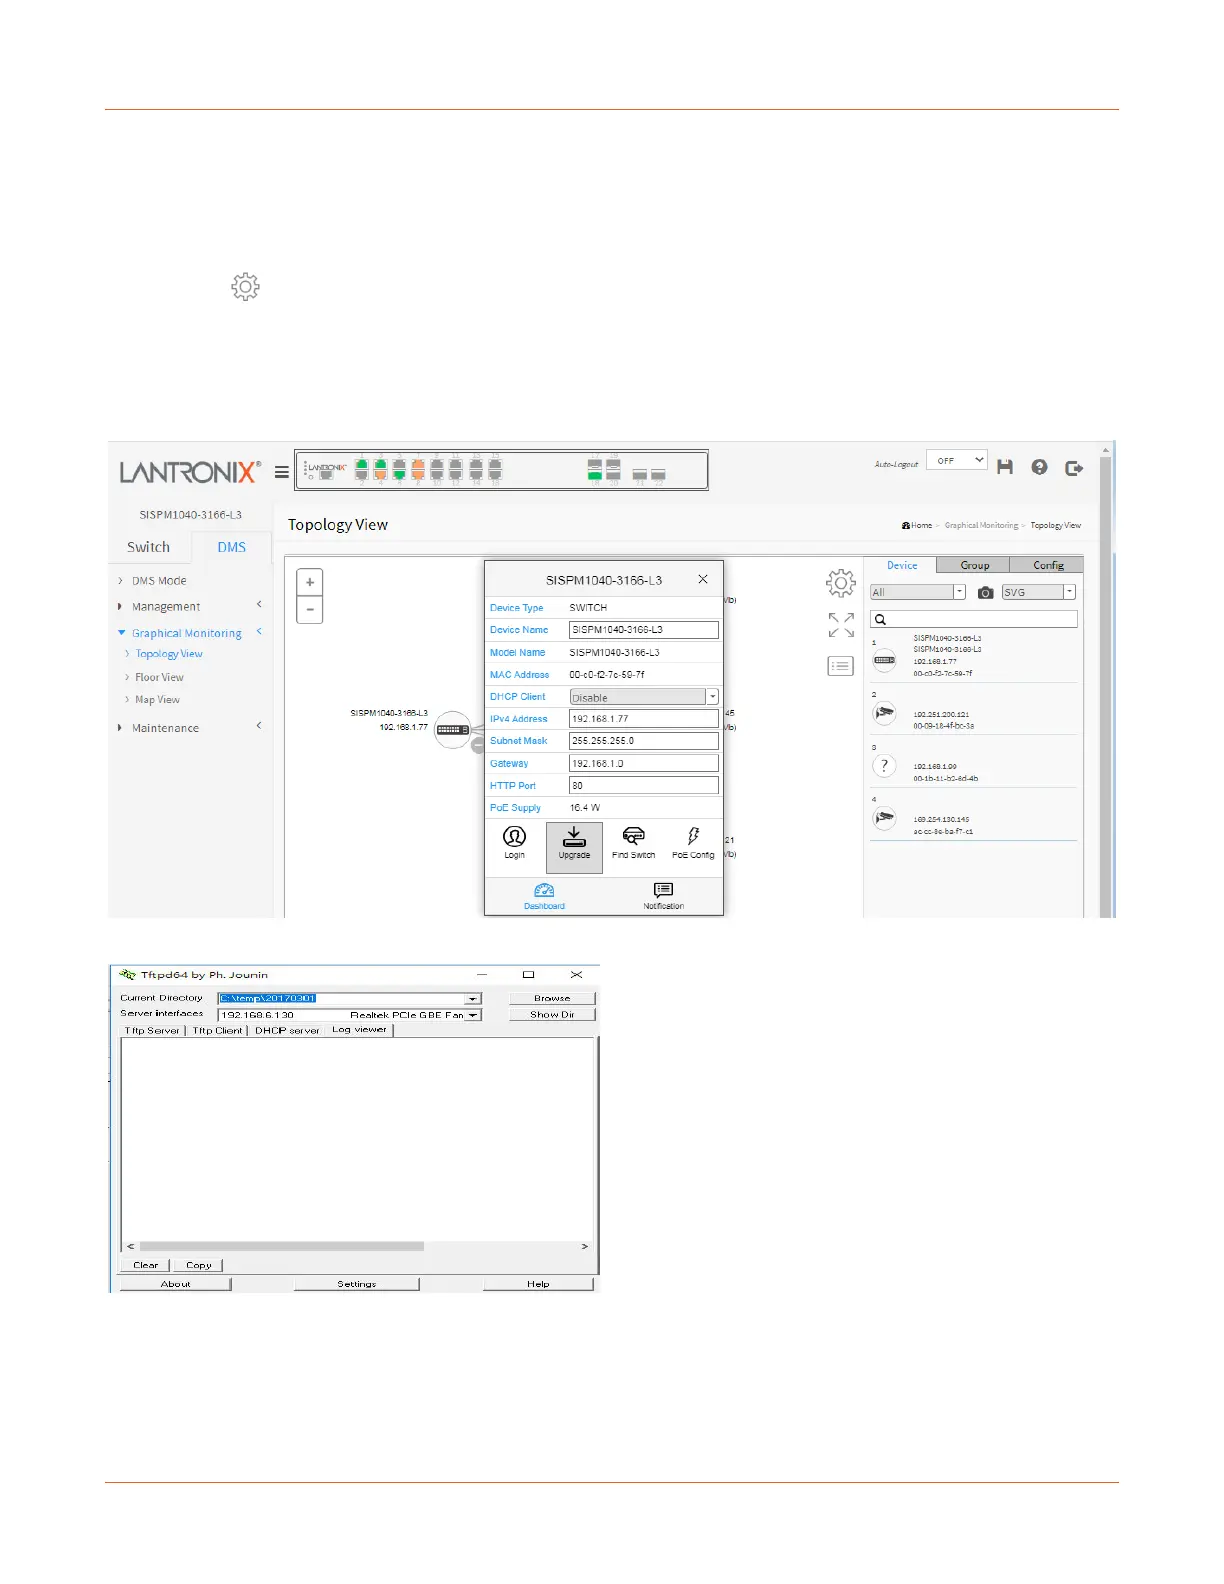Open Current Directory dropdown in Tftpd64
Viewport: 1224px width, 1584px height.
(x=473, y=999)
